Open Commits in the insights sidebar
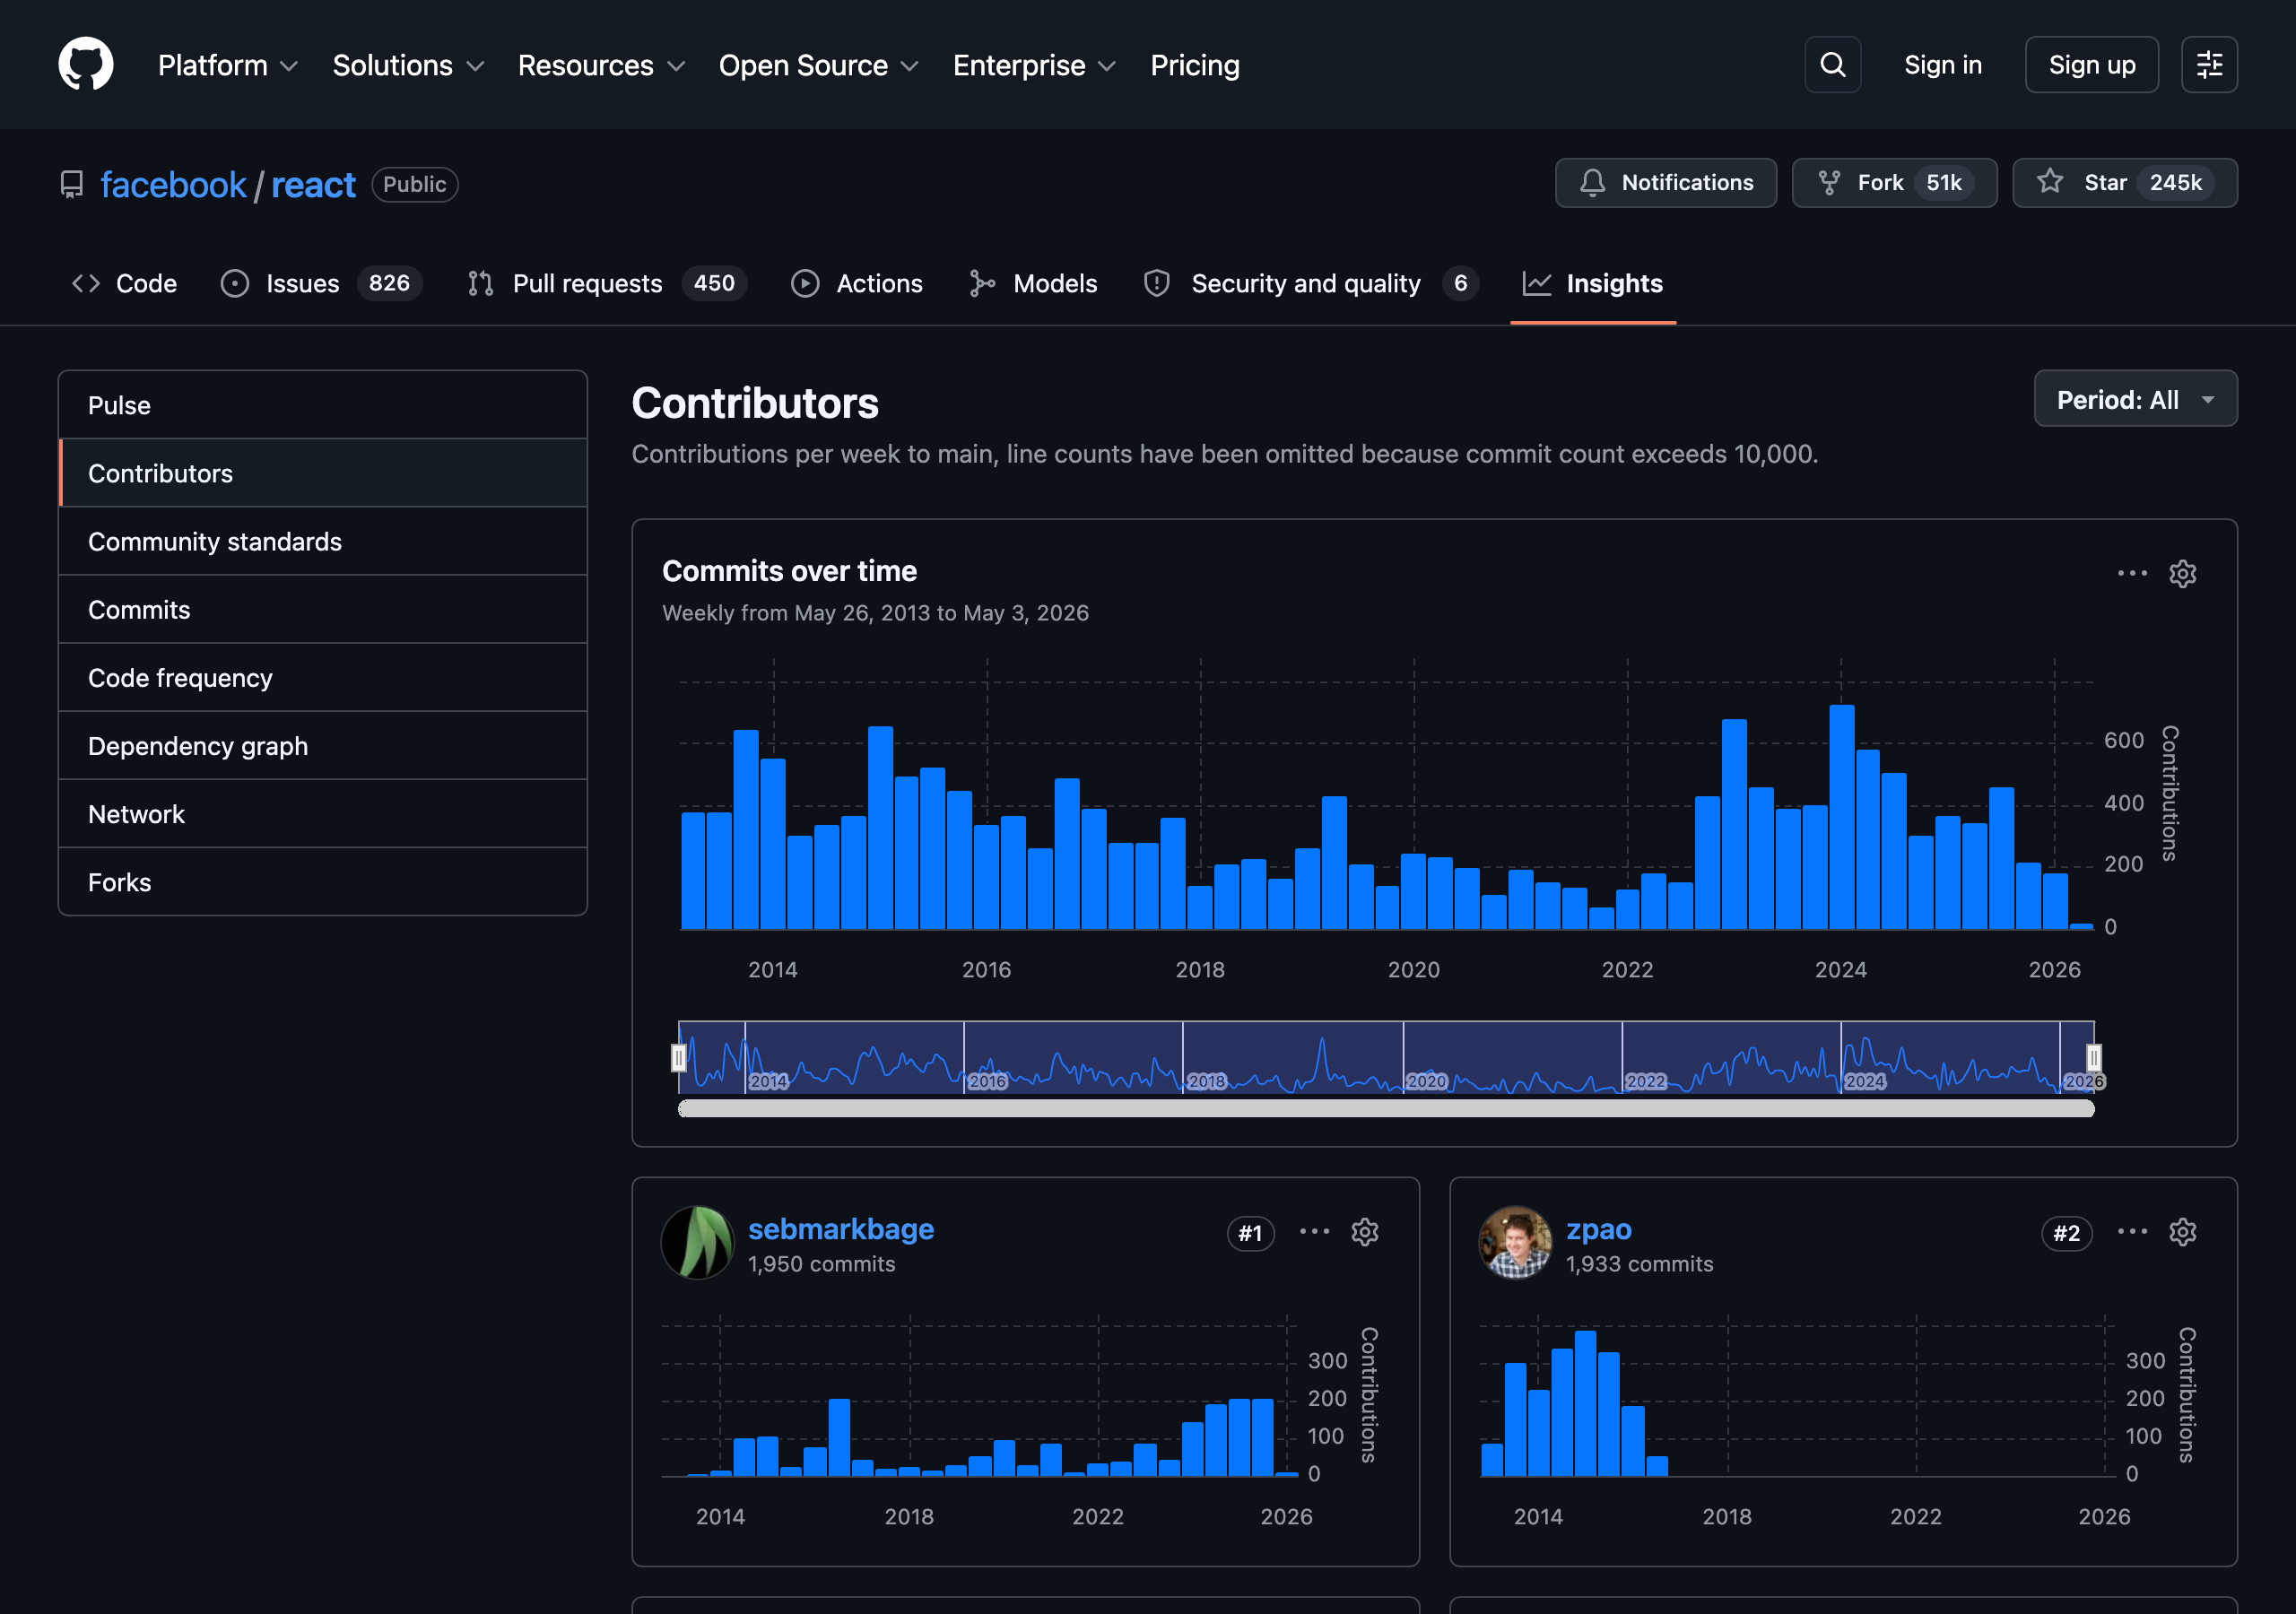 point(323,609)
